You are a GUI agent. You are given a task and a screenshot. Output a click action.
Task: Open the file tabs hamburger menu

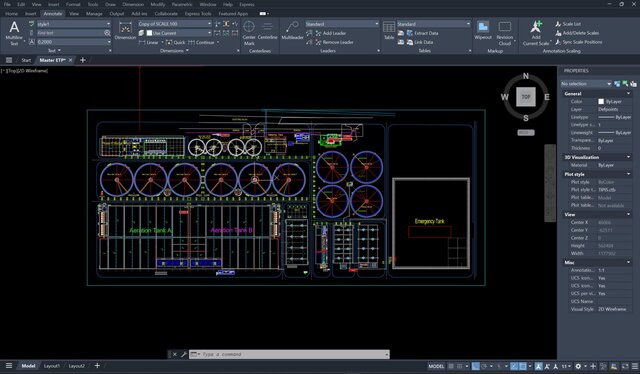click(9, 60)
